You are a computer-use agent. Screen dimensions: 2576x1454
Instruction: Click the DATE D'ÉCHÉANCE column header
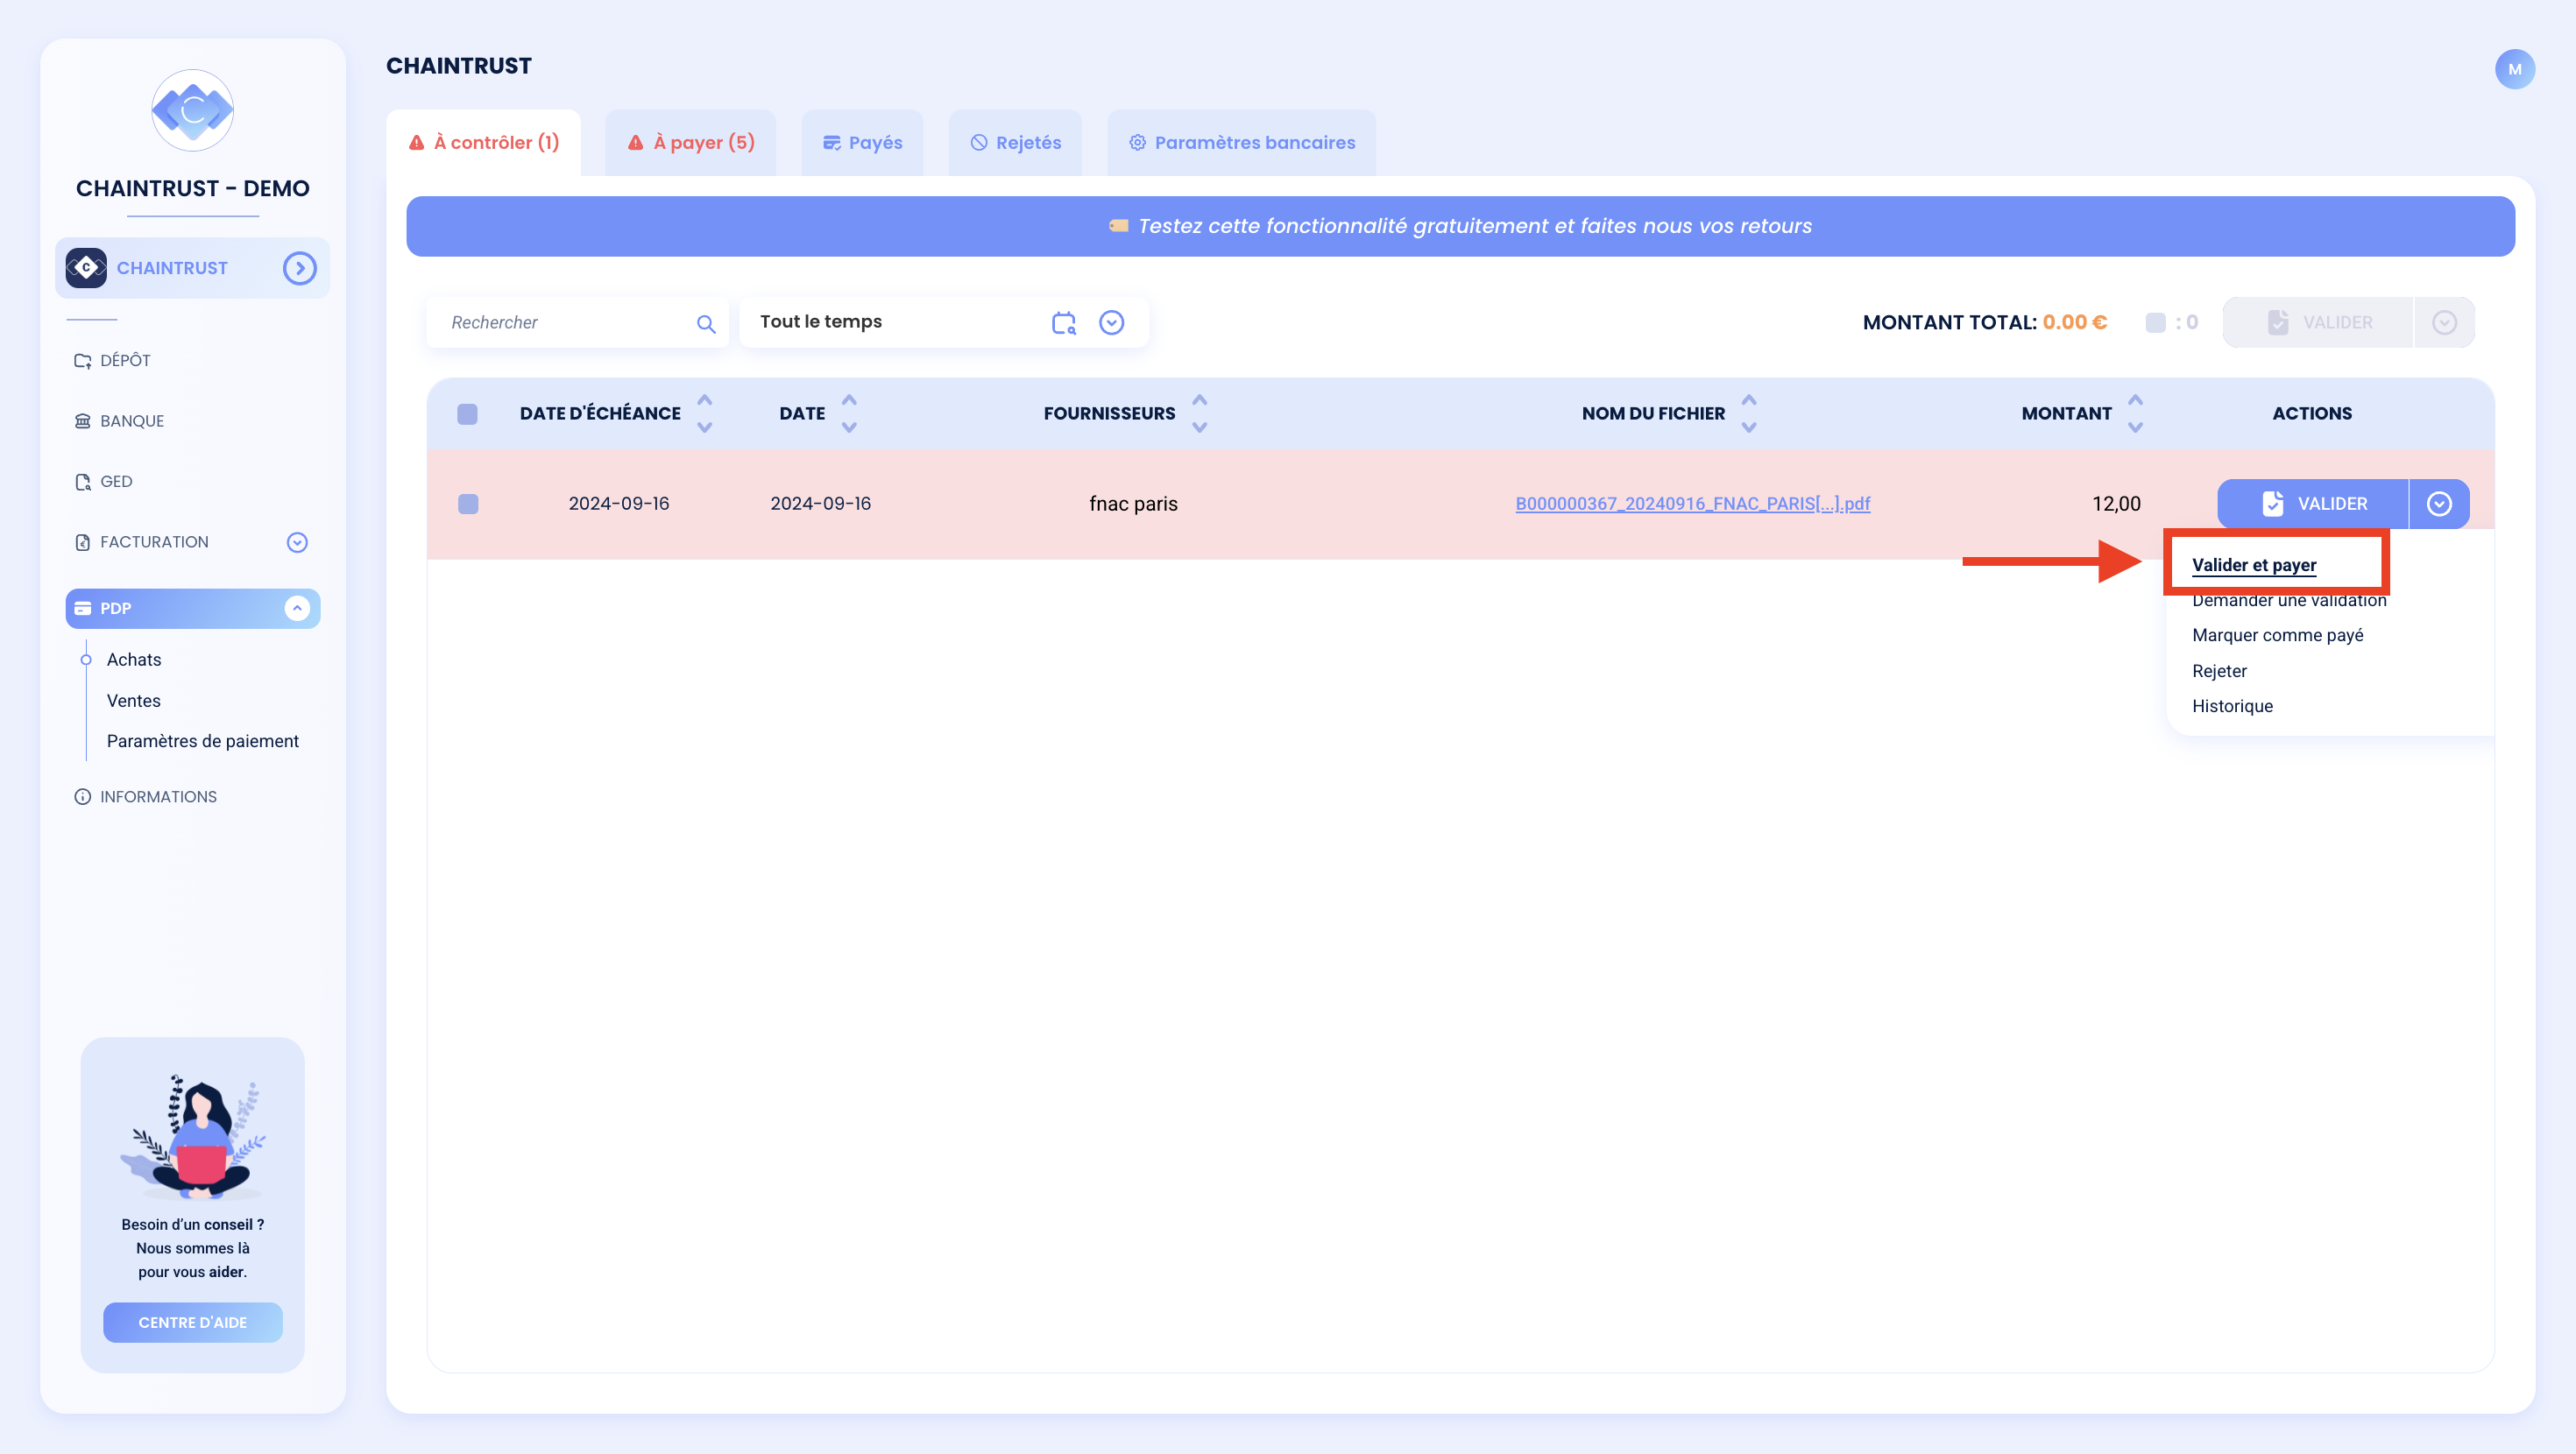point(600,414)
